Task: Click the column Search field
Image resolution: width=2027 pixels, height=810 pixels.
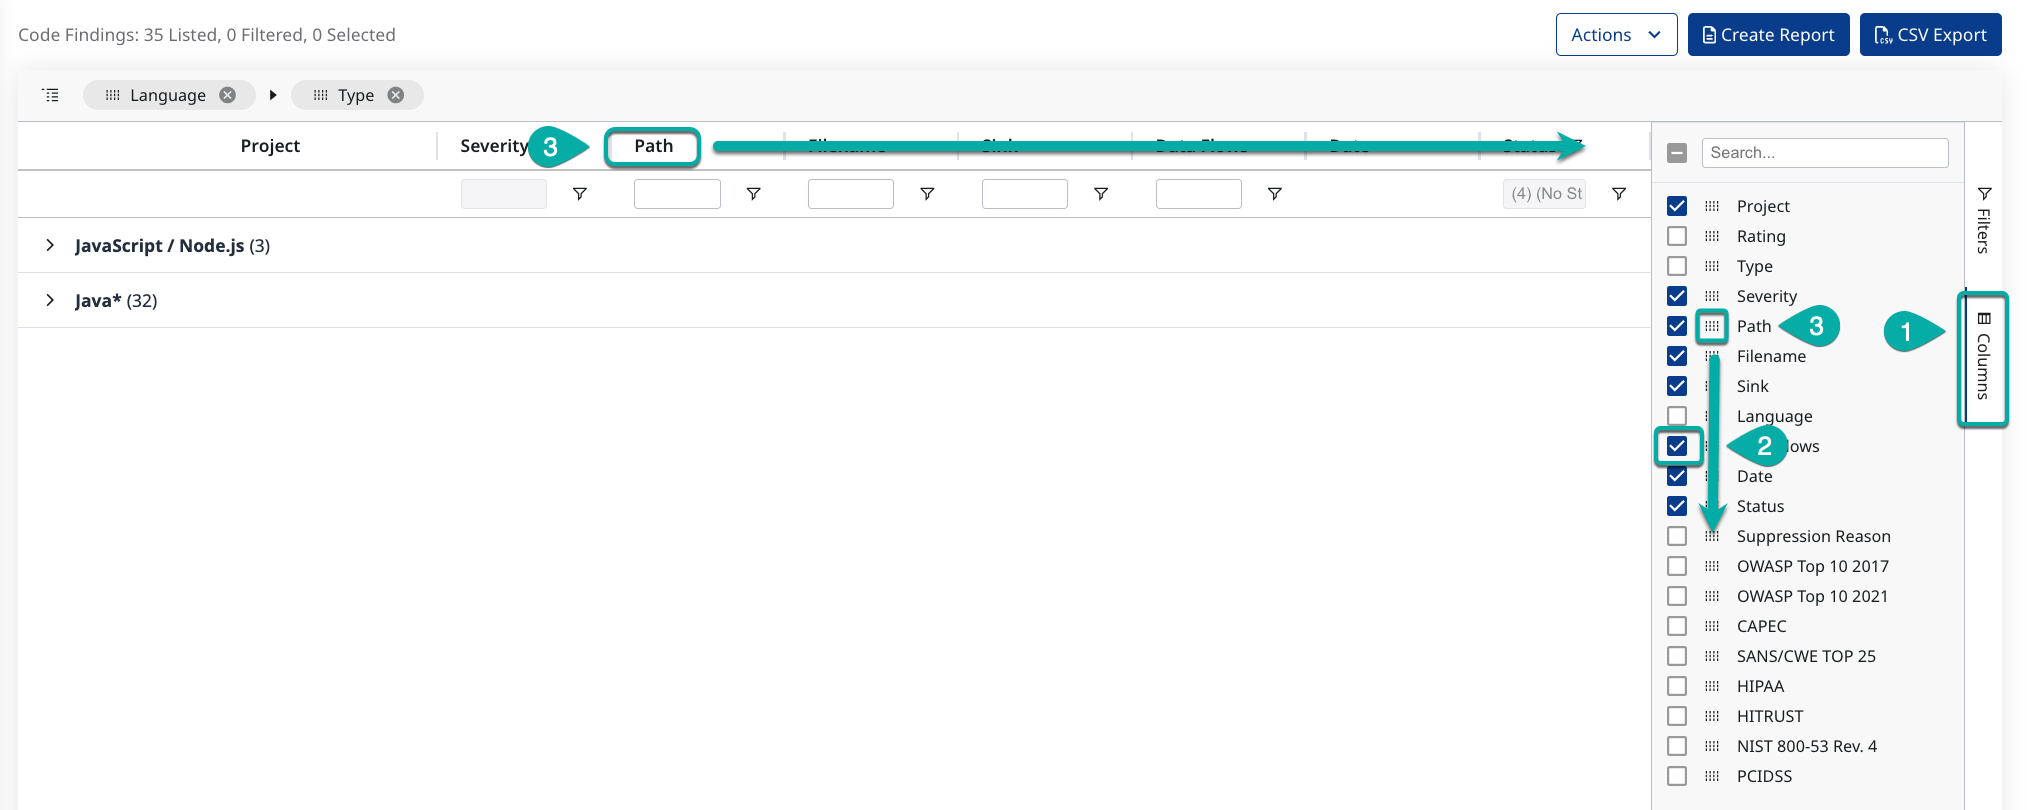Action: pos(1825,153)
